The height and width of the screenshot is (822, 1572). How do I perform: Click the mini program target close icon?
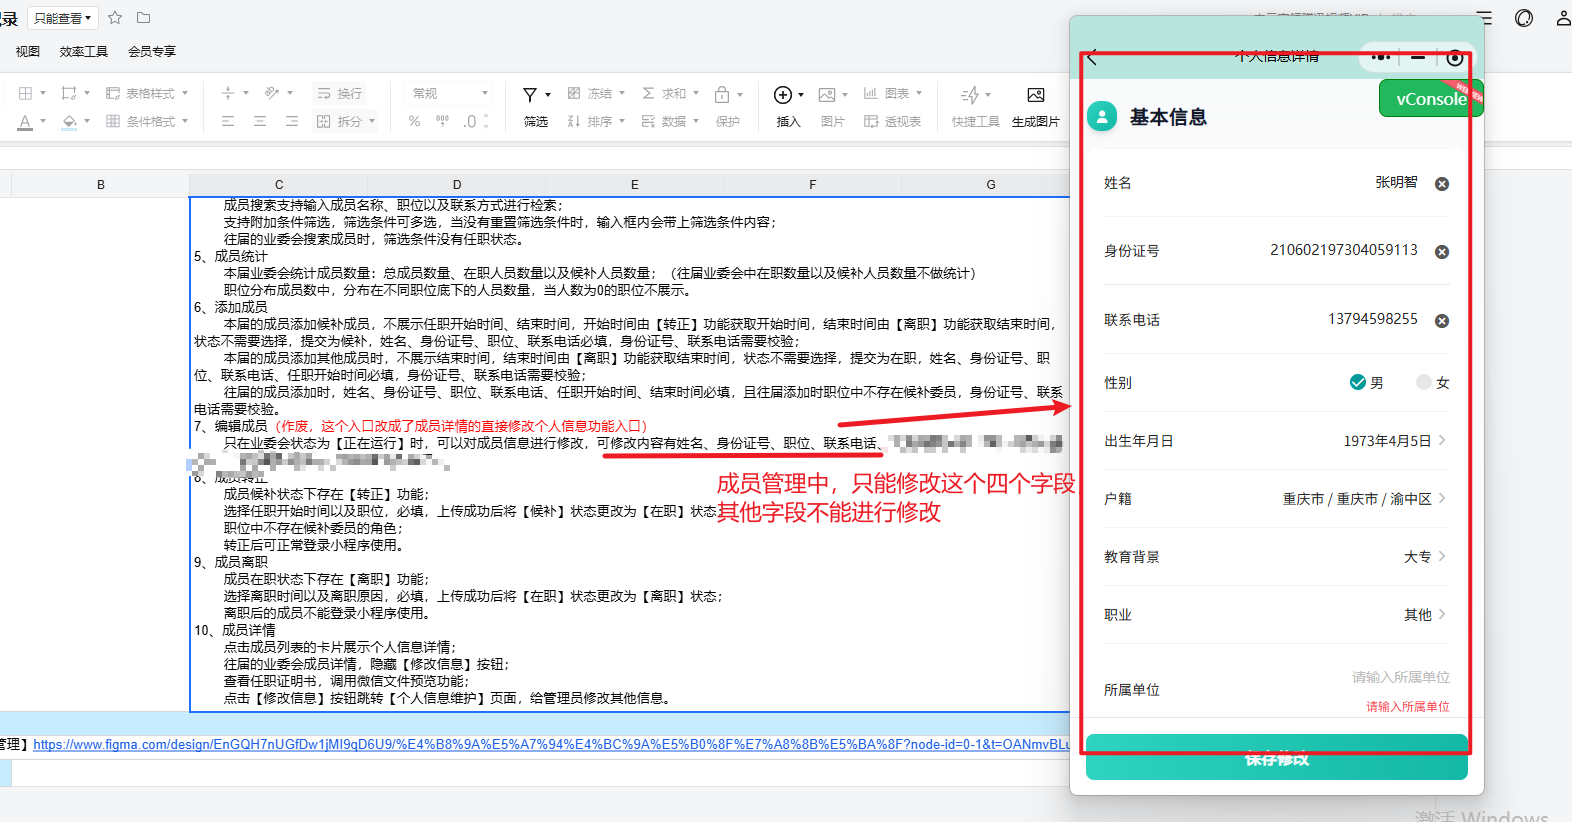[x=1455, y=58]
